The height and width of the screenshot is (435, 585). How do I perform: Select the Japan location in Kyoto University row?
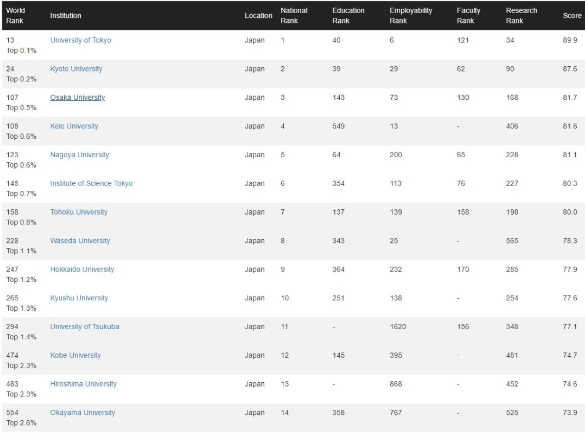pyautogui.click(x=254, y=69)
